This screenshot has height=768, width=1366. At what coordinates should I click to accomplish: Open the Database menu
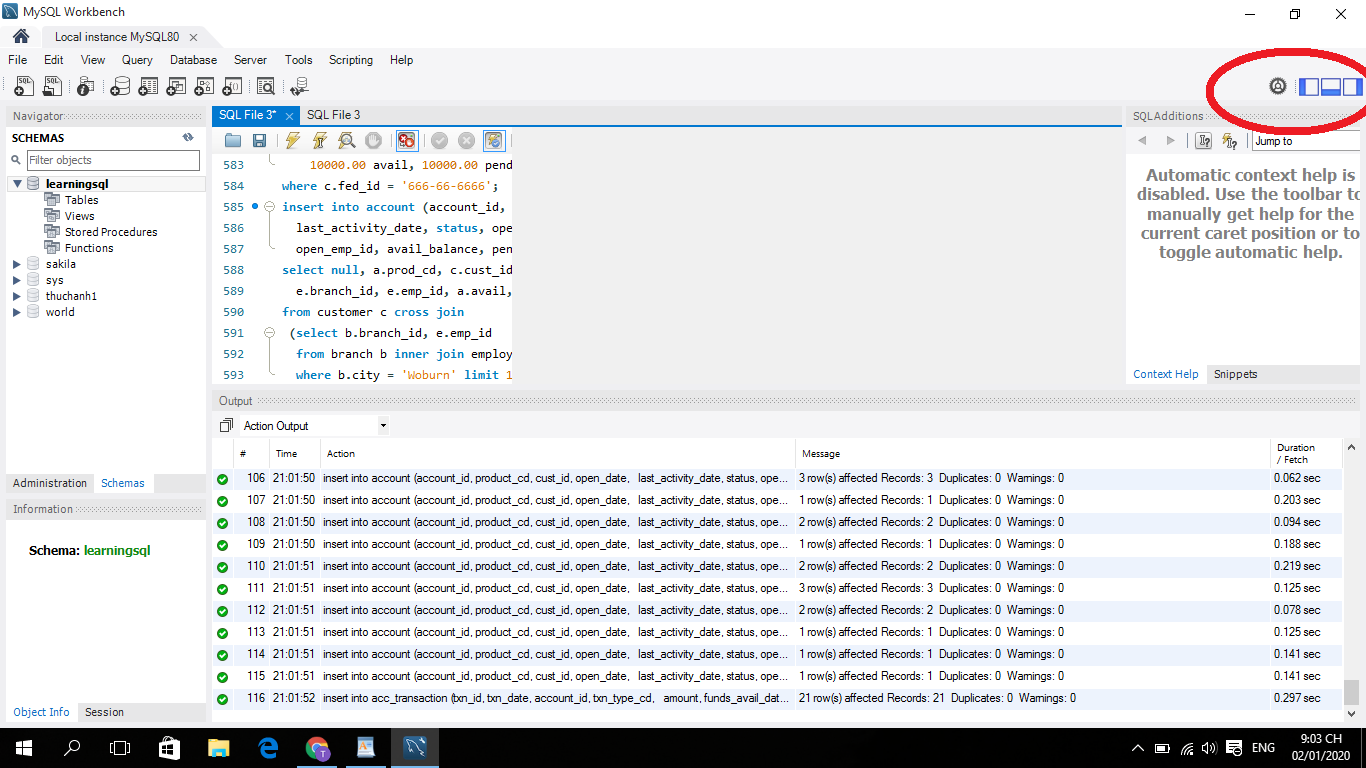point(193,60)
